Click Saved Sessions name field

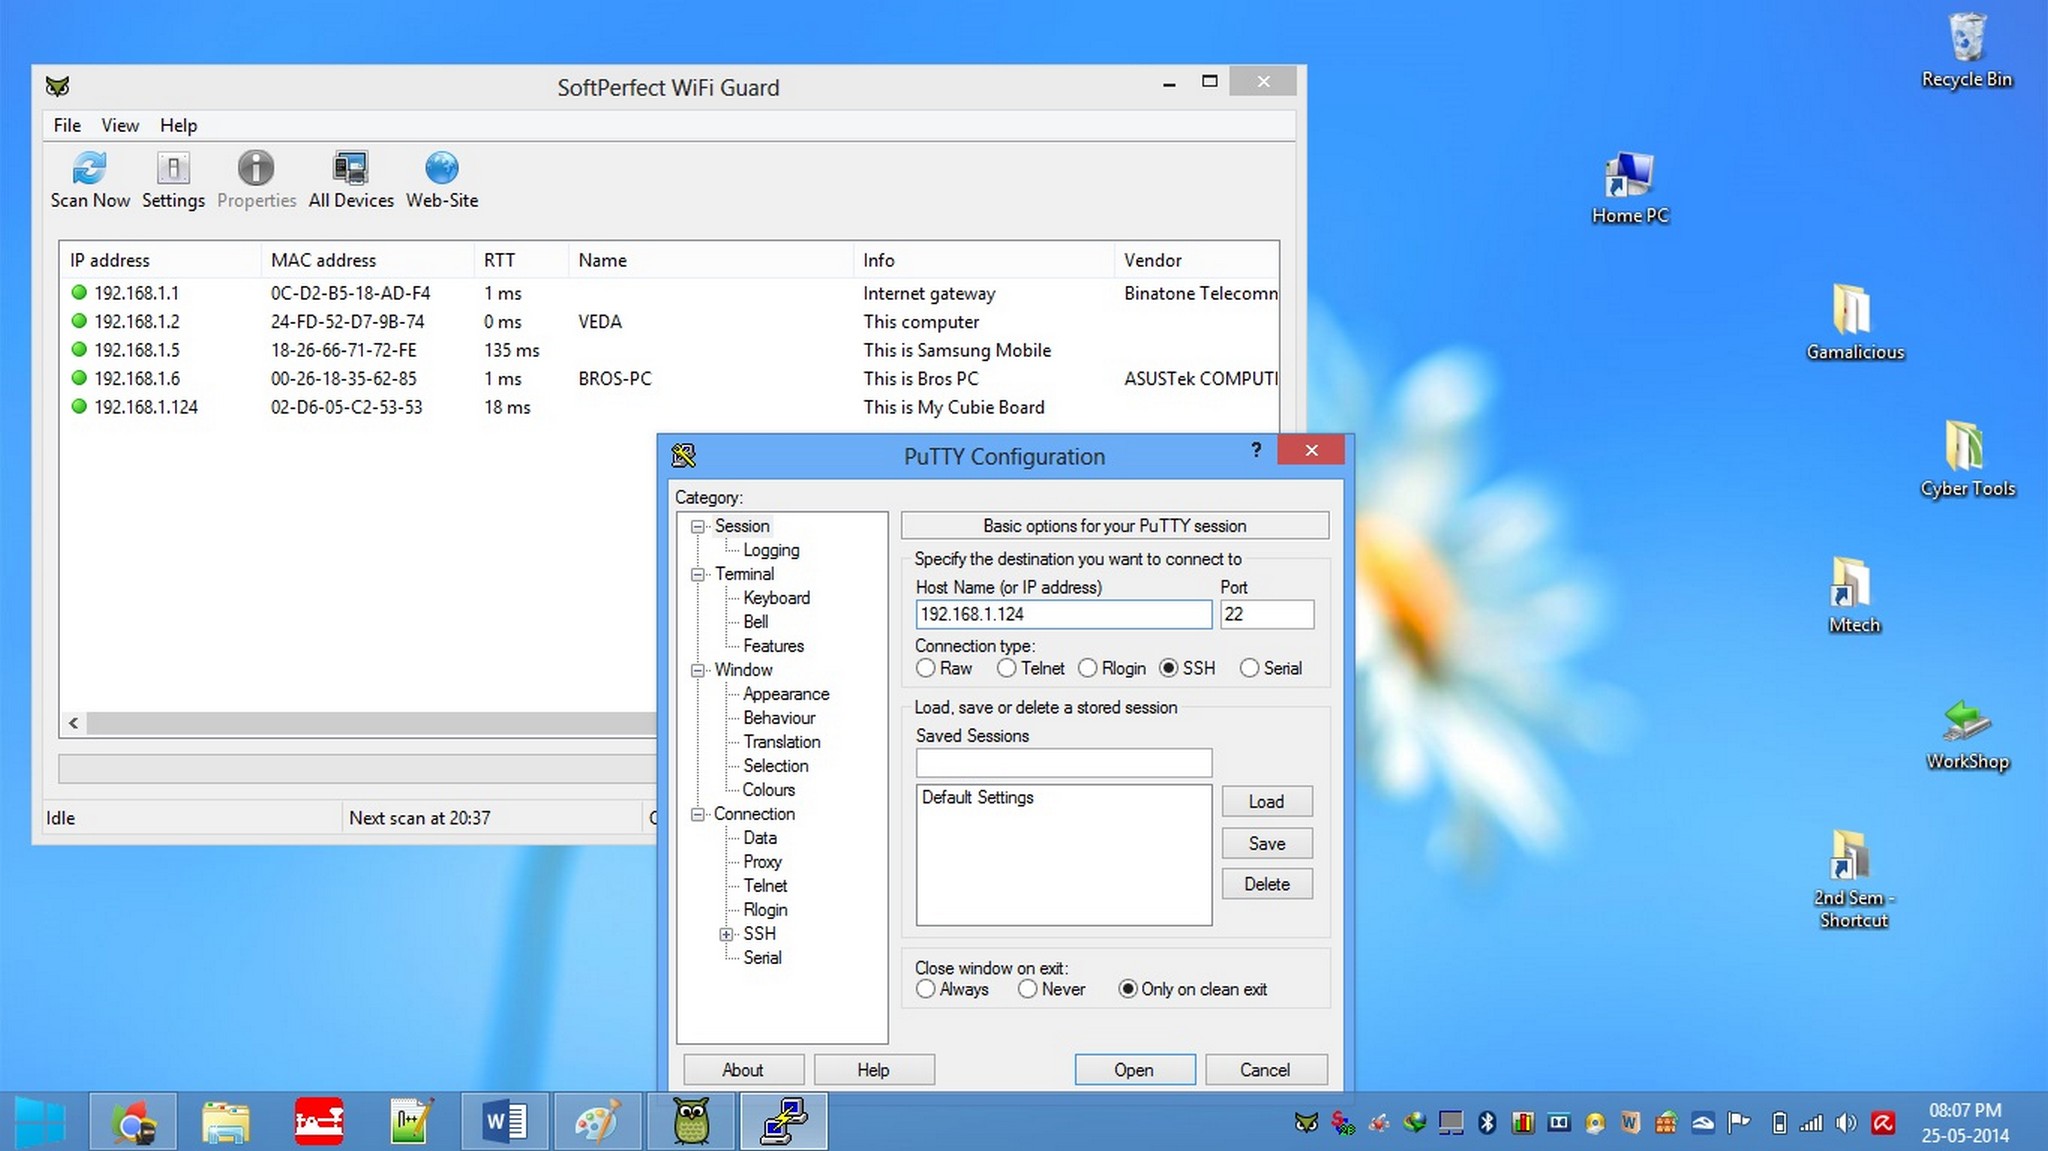tap(1064, 763)
